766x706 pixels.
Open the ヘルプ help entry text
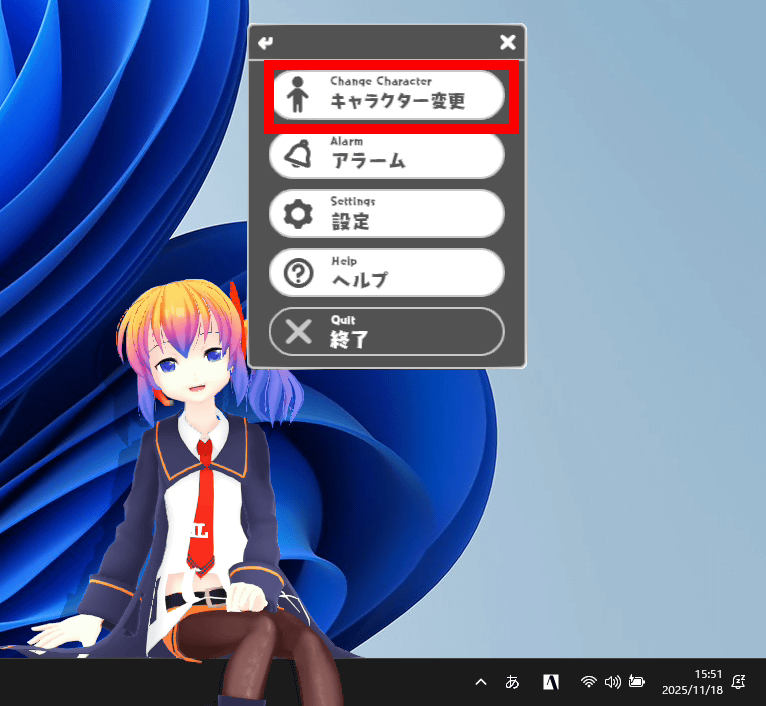(x=359, y=280)
